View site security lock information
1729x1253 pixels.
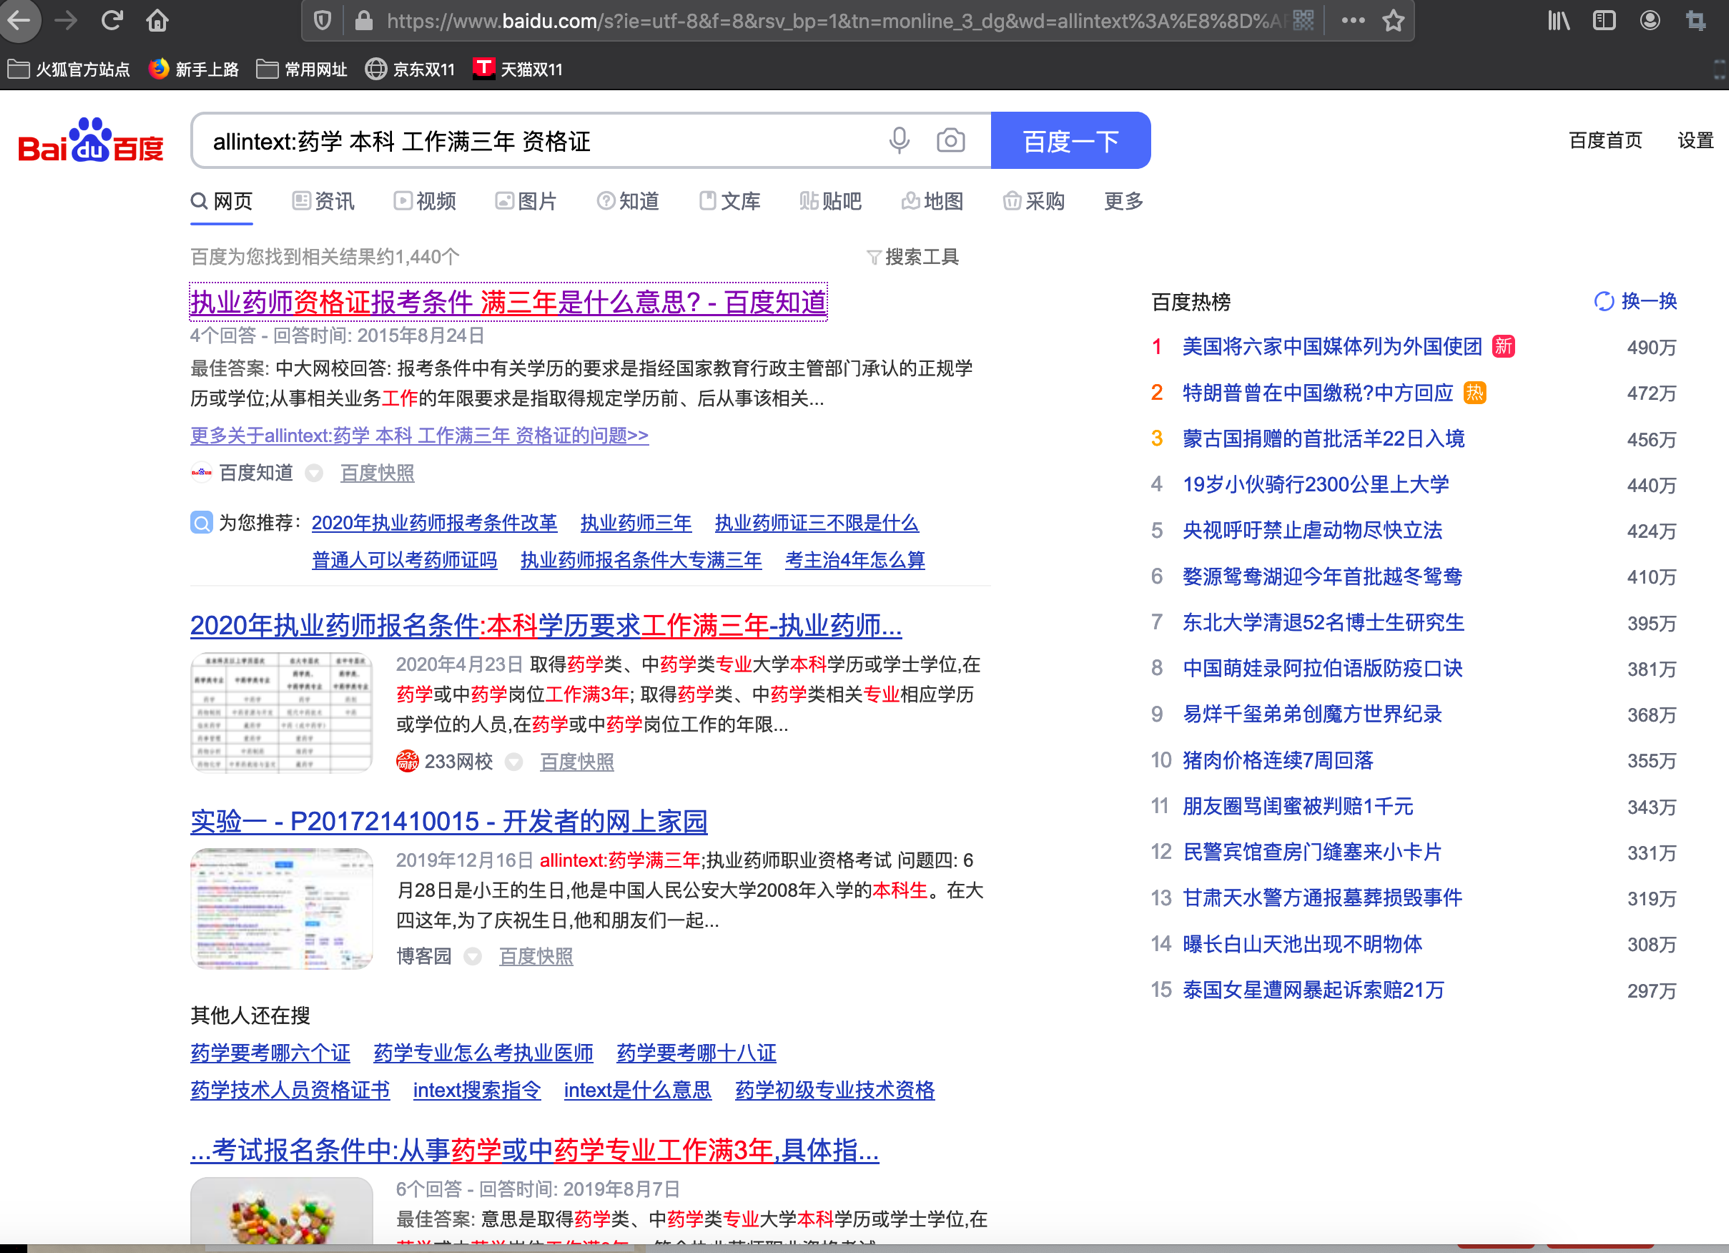pos(364,20)
